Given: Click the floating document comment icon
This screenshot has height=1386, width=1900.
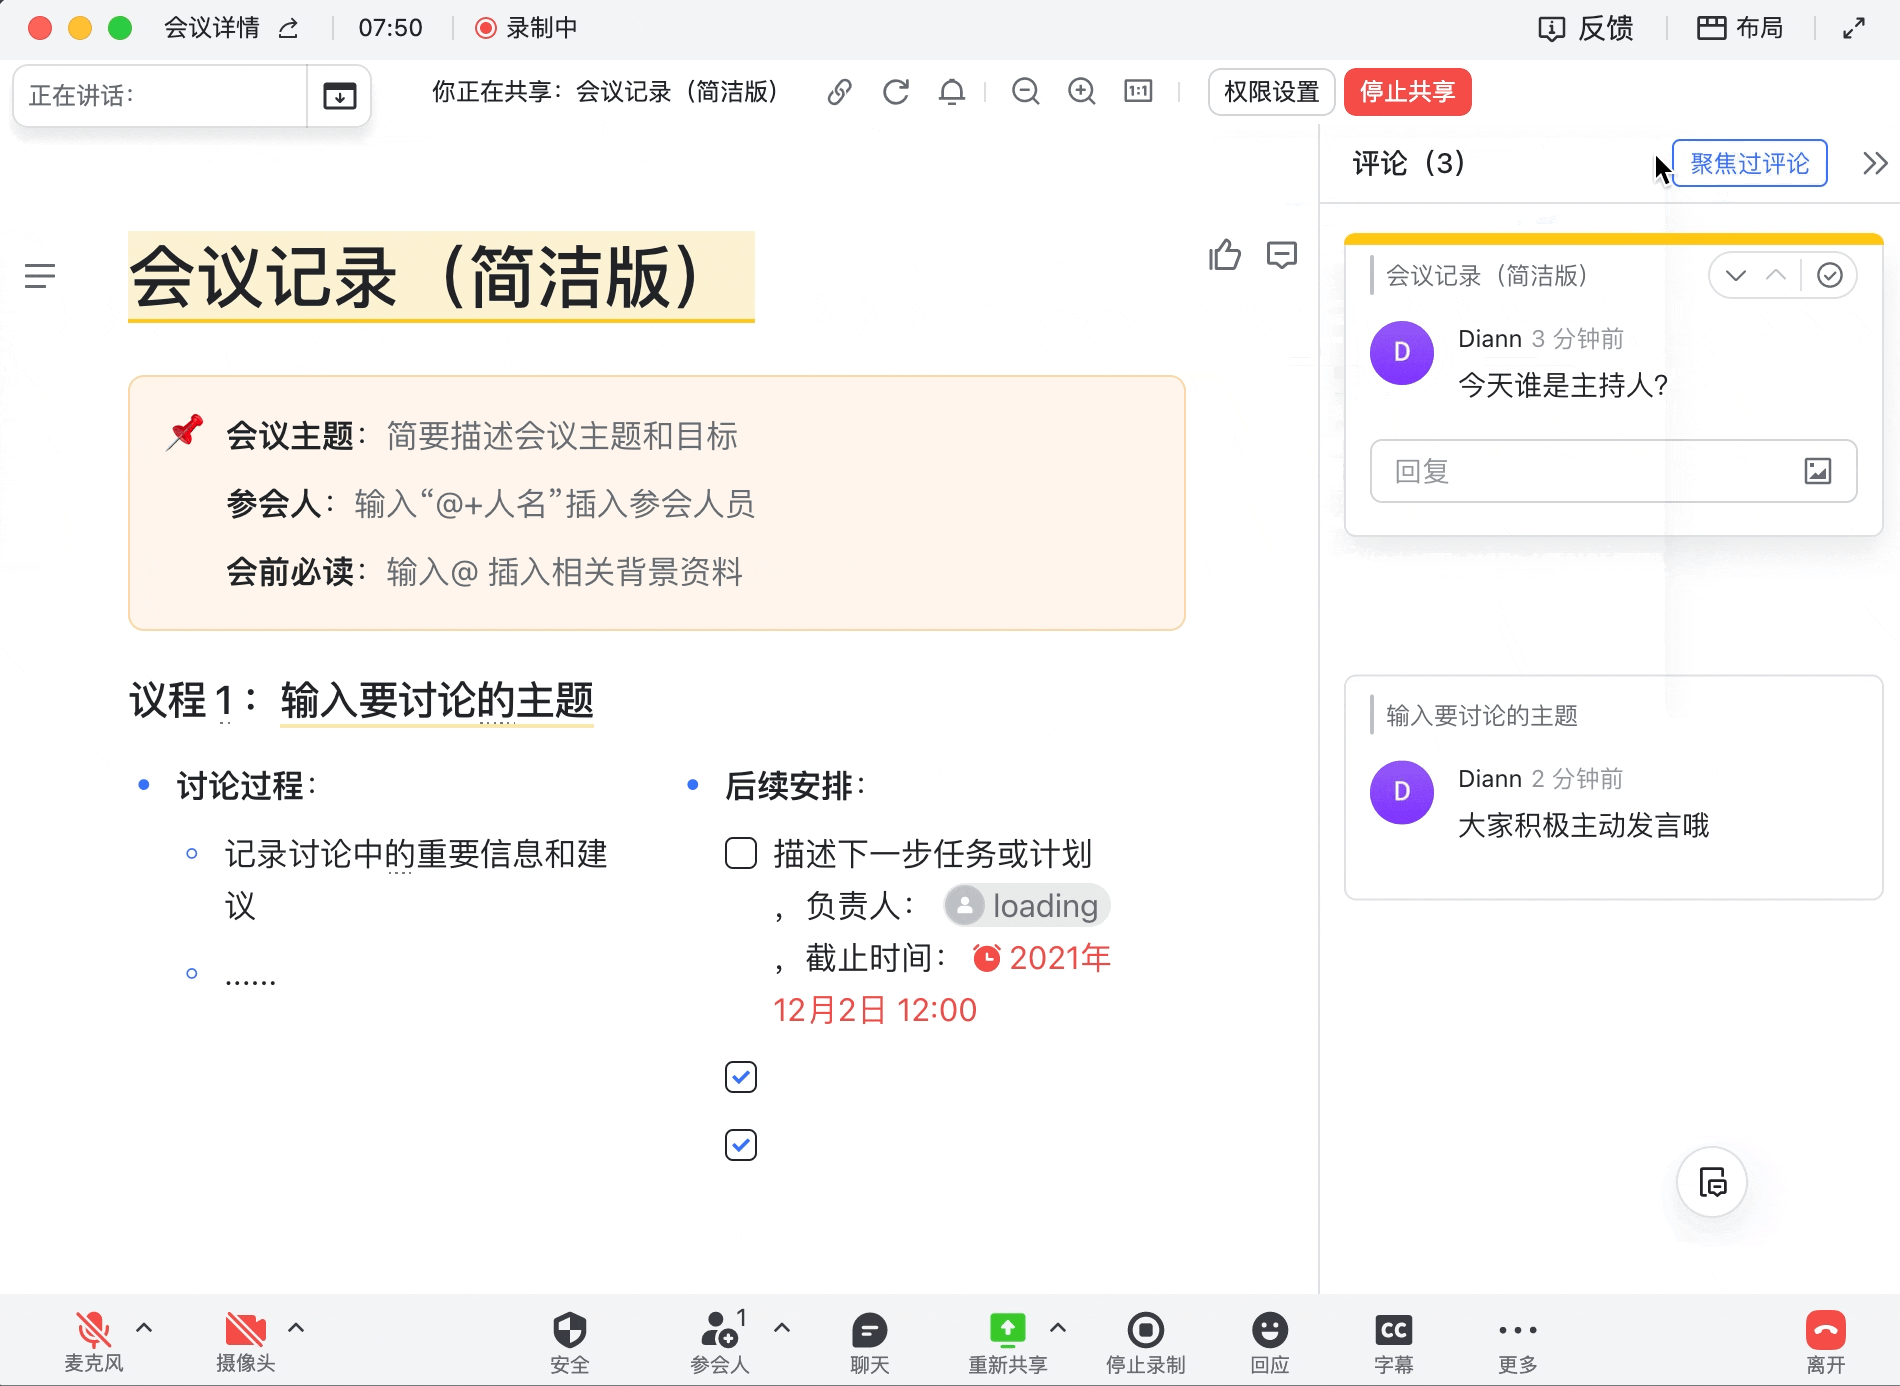Looking at the screenshot, I should tap(1712, 1183).
